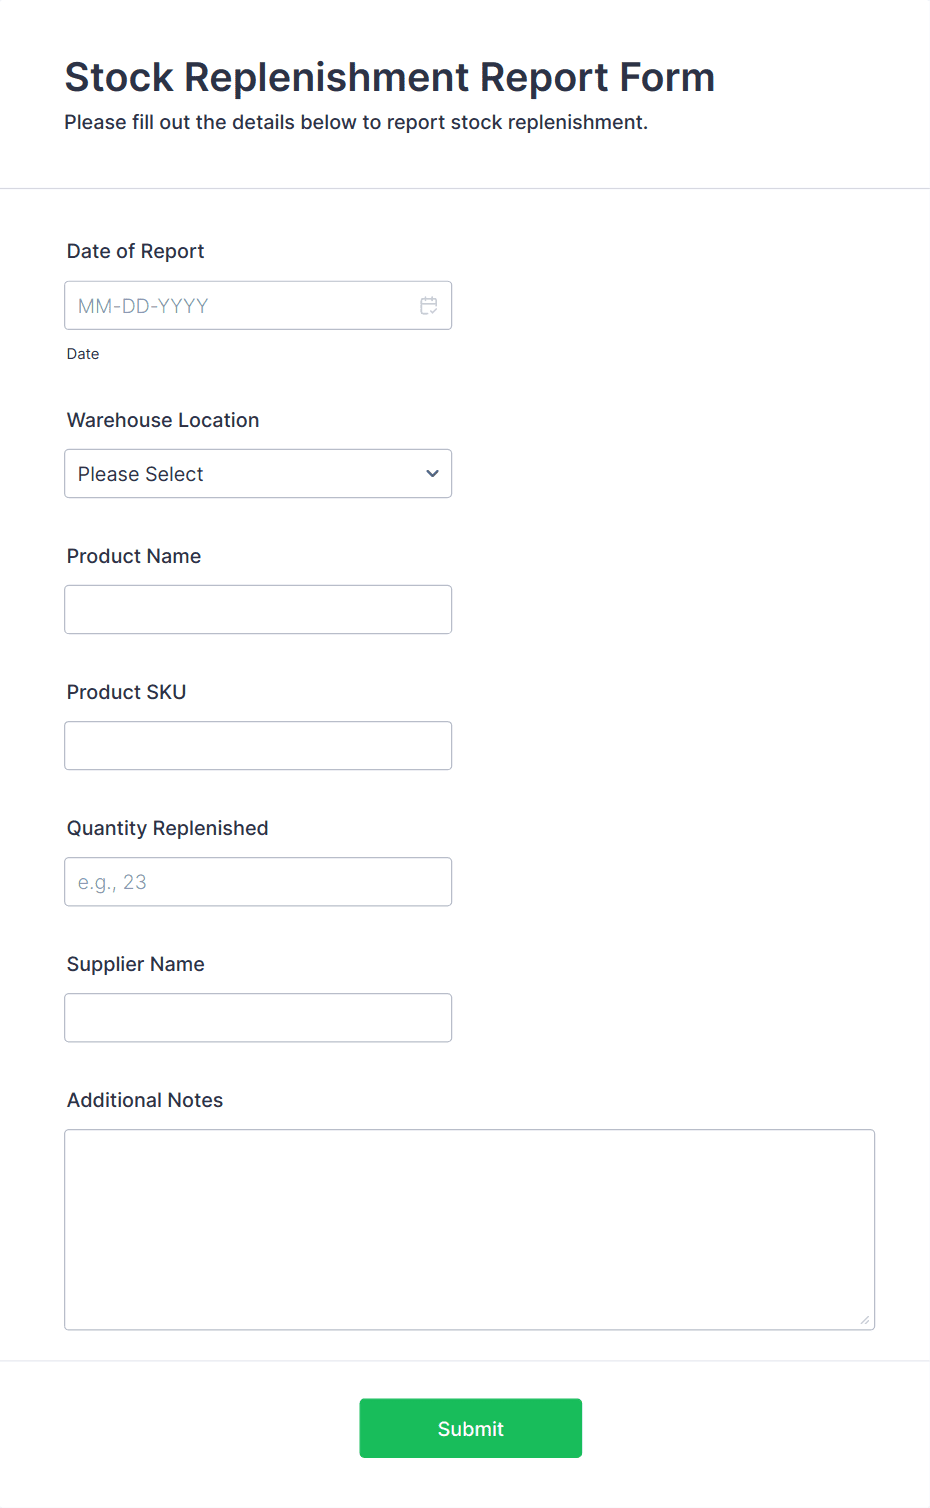Click the Stock Replenishment Report Form heading
The image size is (930, 1508).
click(389, 77)
